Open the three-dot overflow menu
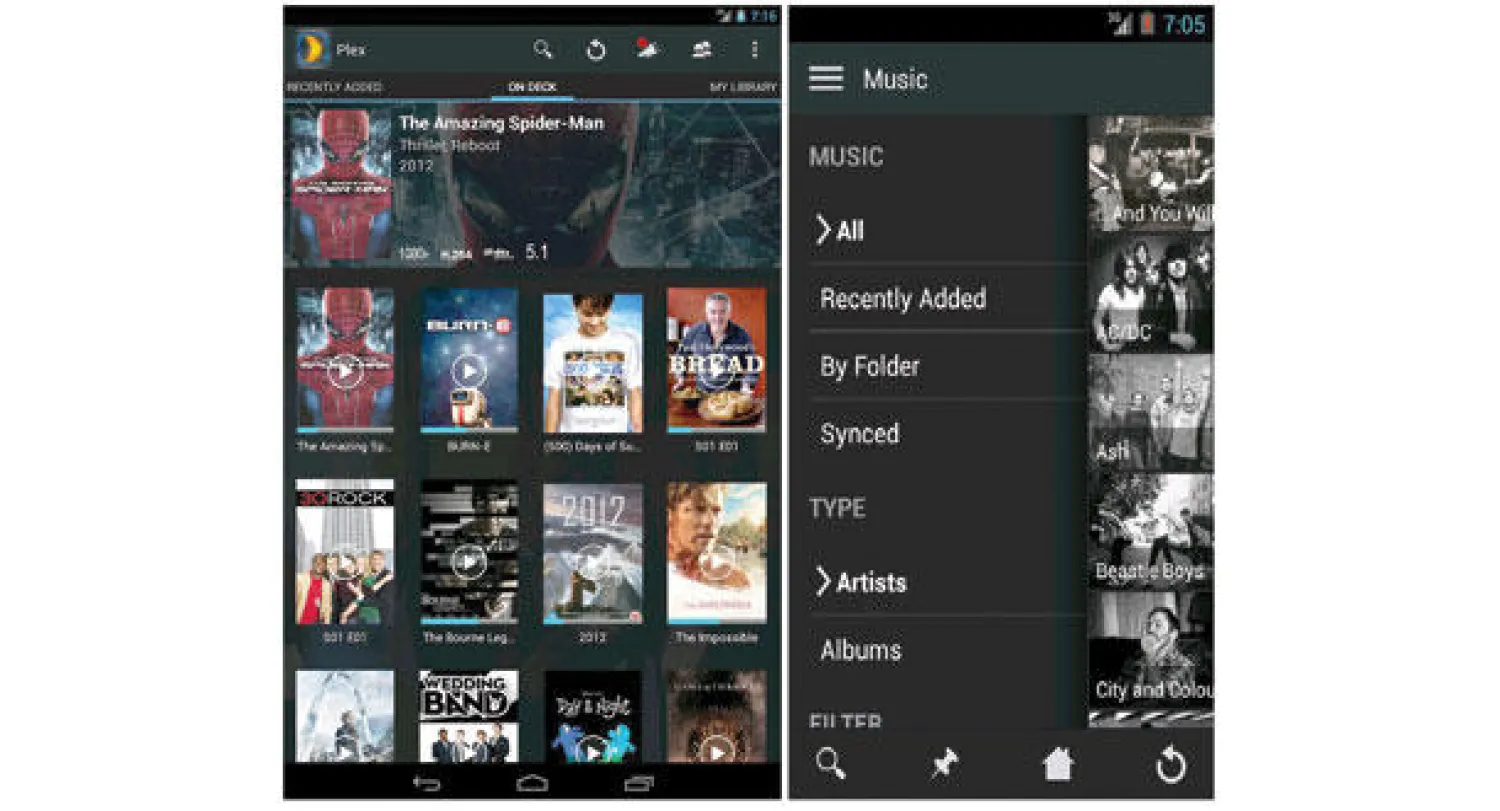Image resolution: width=1500 pixels, height=811 pixels. 754,50
